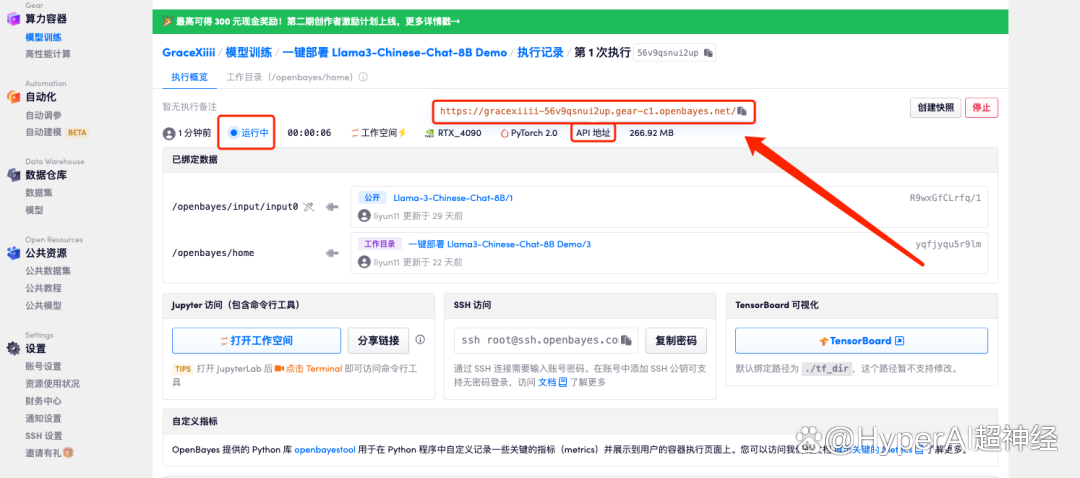Click 'API 地址' label

pos(594,133)
